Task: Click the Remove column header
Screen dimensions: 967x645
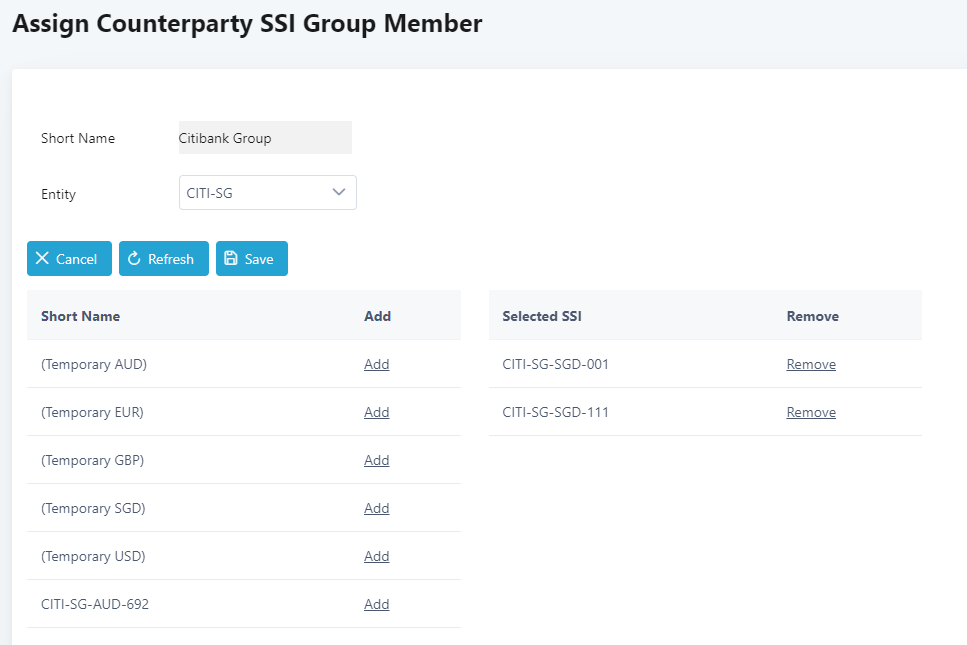Action: pyautogui.click(x=812, y=316)
